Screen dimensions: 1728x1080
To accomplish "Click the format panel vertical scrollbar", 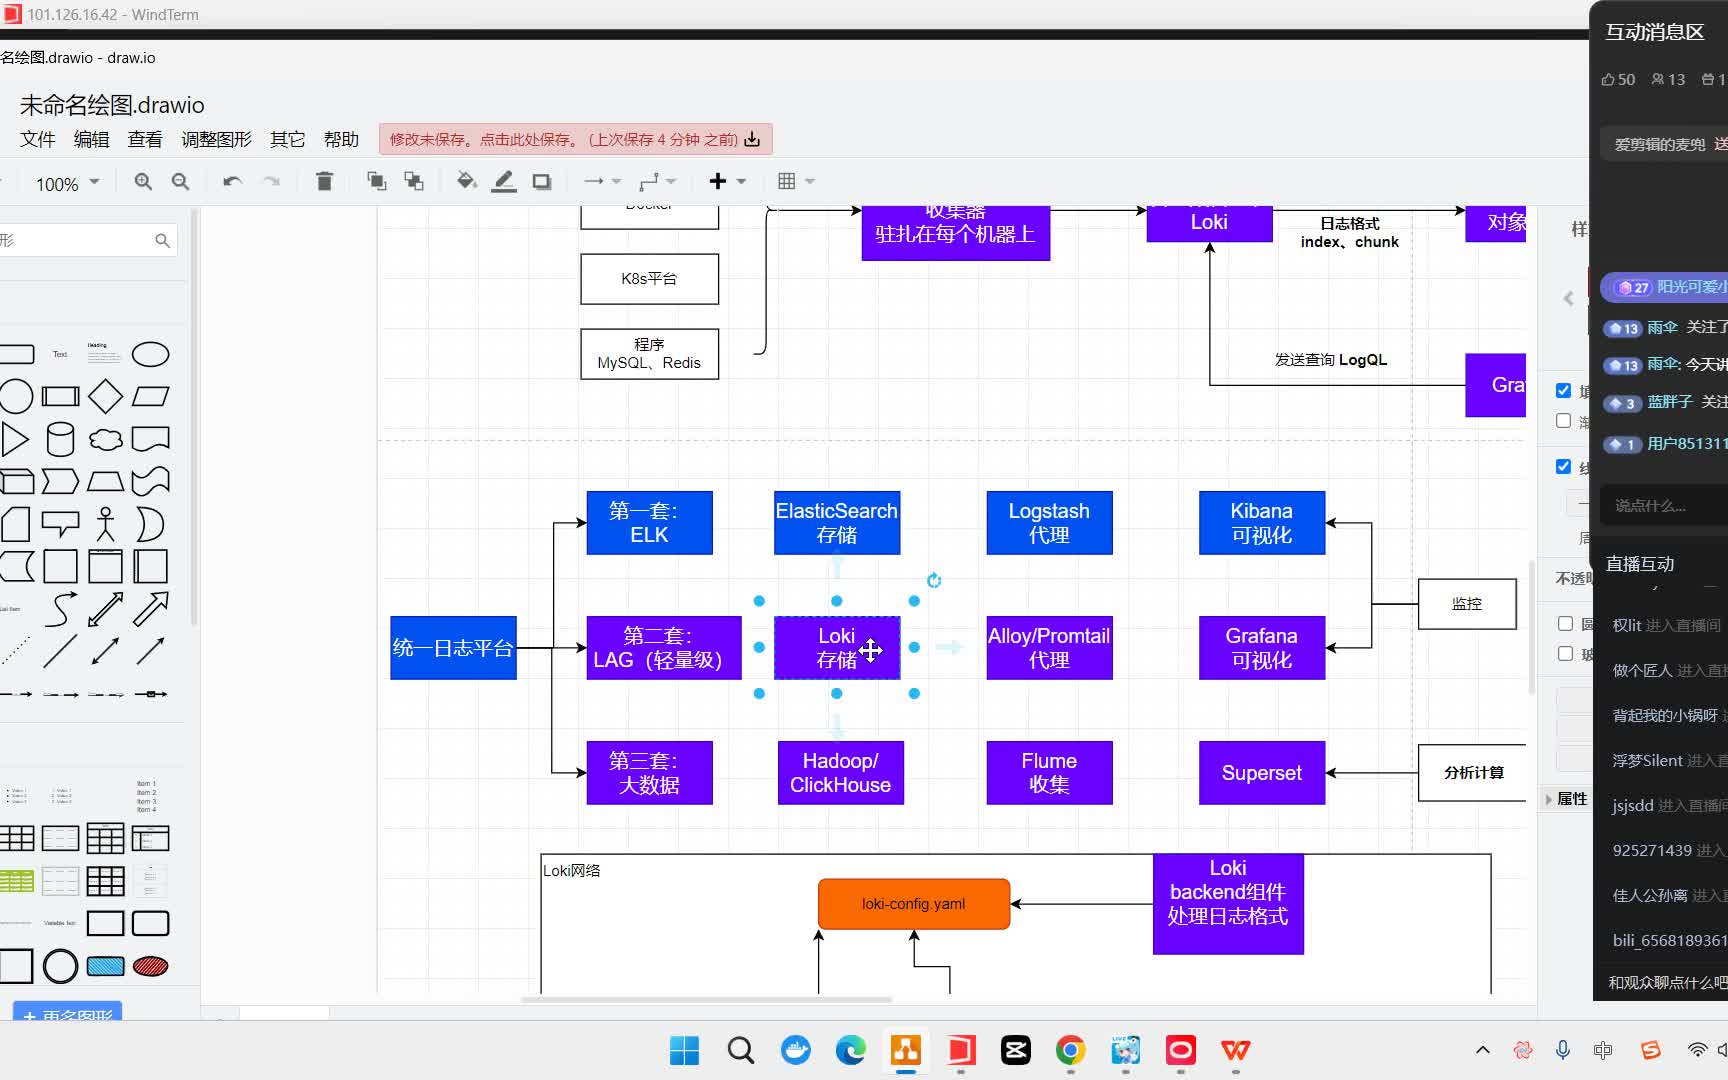I will pyautogui.click(x=1531, y=628).
